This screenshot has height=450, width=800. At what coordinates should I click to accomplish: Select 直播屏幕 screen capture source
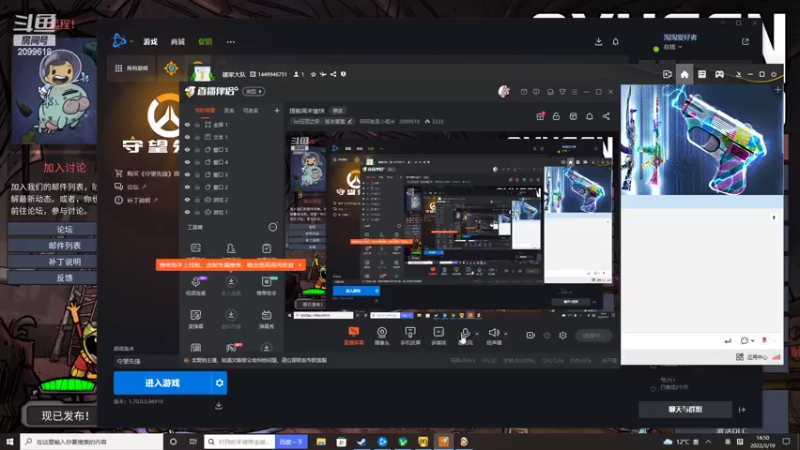tap(354, 336)
